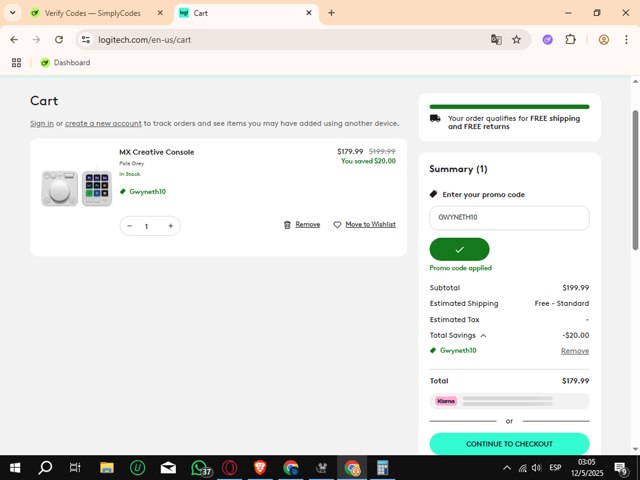
Task: Open Windows taskbar search
Action: (45, 468)
